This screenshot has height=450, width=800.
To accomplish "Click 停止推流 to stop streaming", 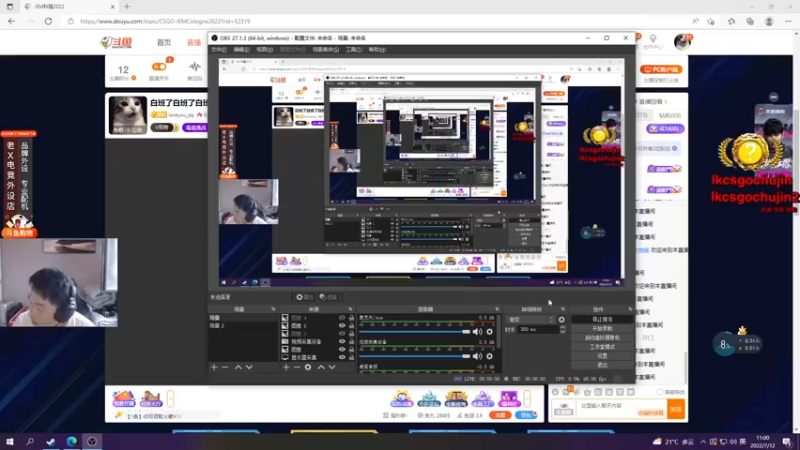I will point(602,319).
